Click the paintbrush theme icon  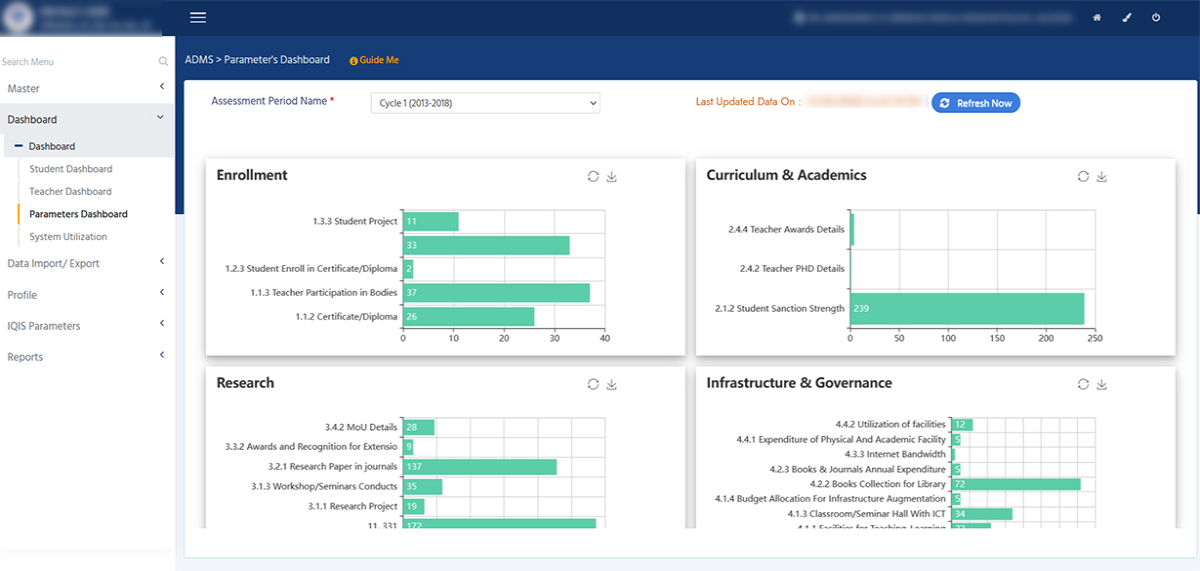click(x=1127, y=18)
